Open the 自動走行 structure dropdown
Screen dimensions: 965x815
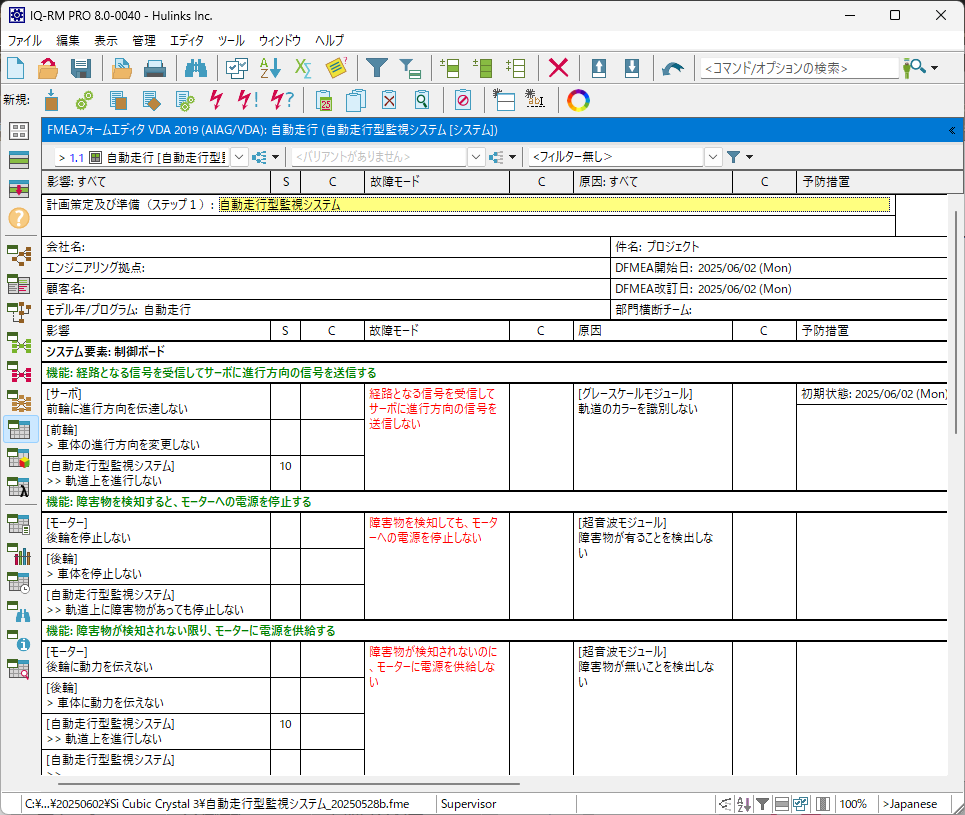tap(239, 157)
